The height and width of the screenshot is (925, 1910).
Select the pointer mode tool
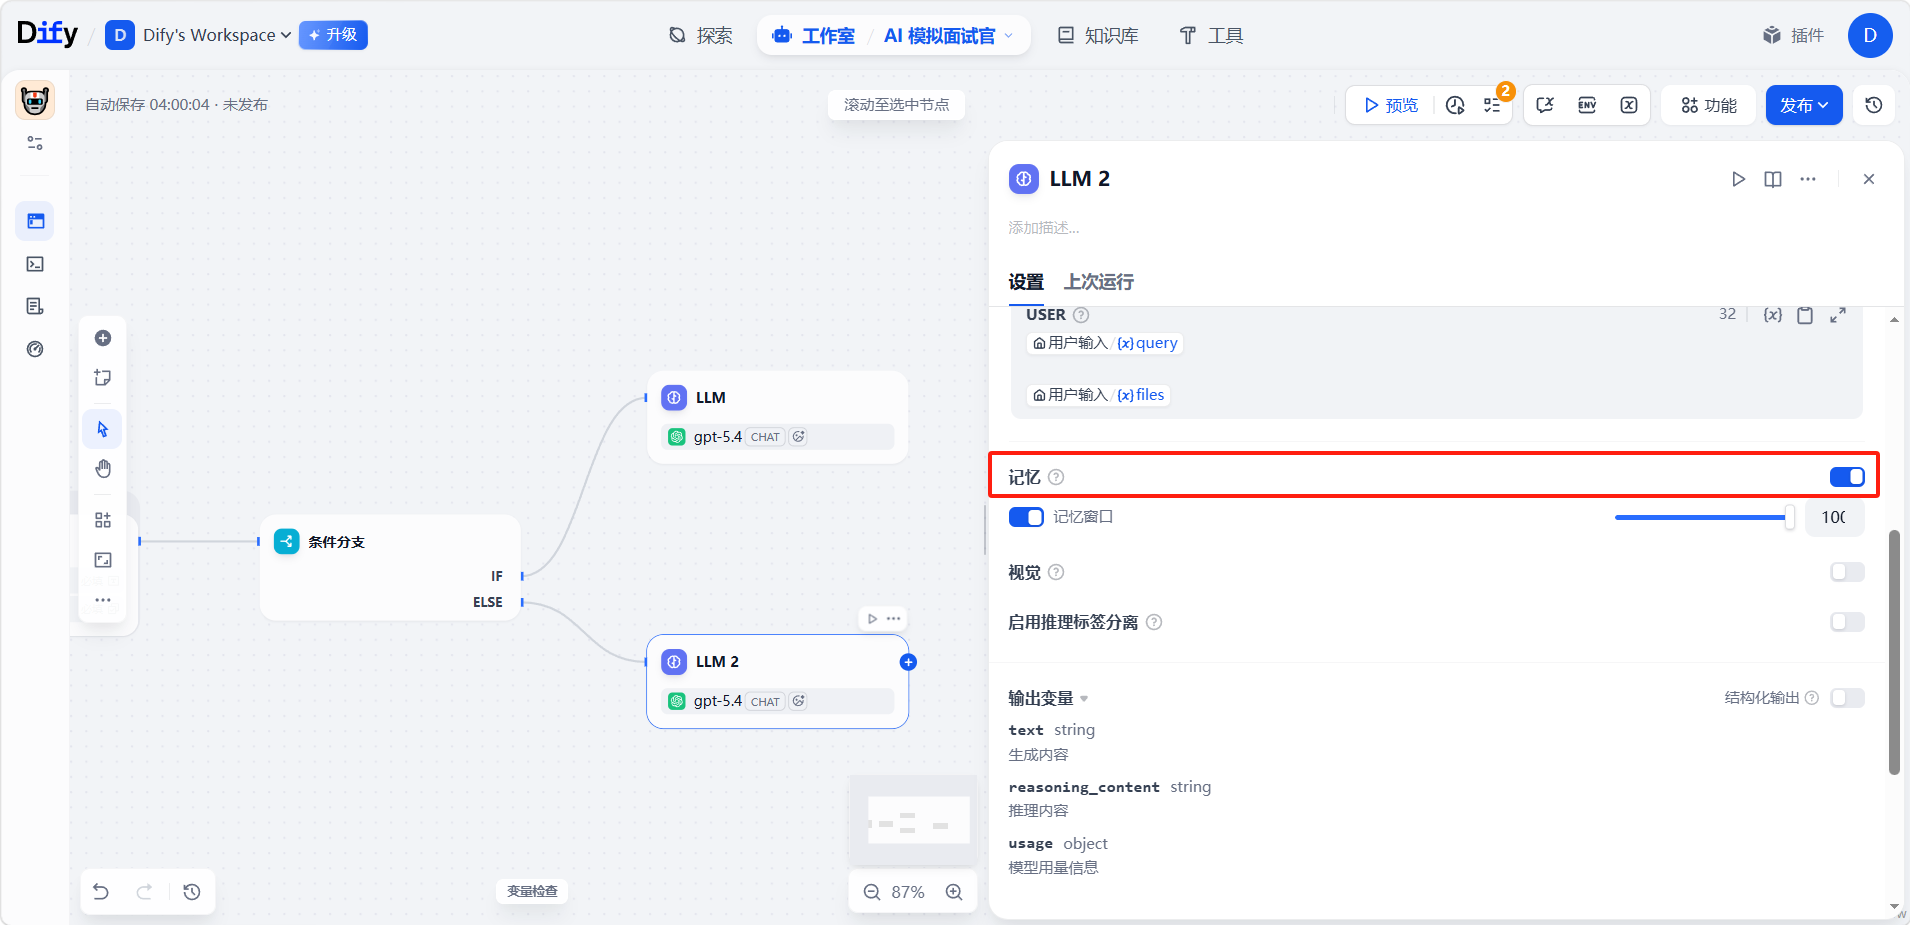coord(103,429)
